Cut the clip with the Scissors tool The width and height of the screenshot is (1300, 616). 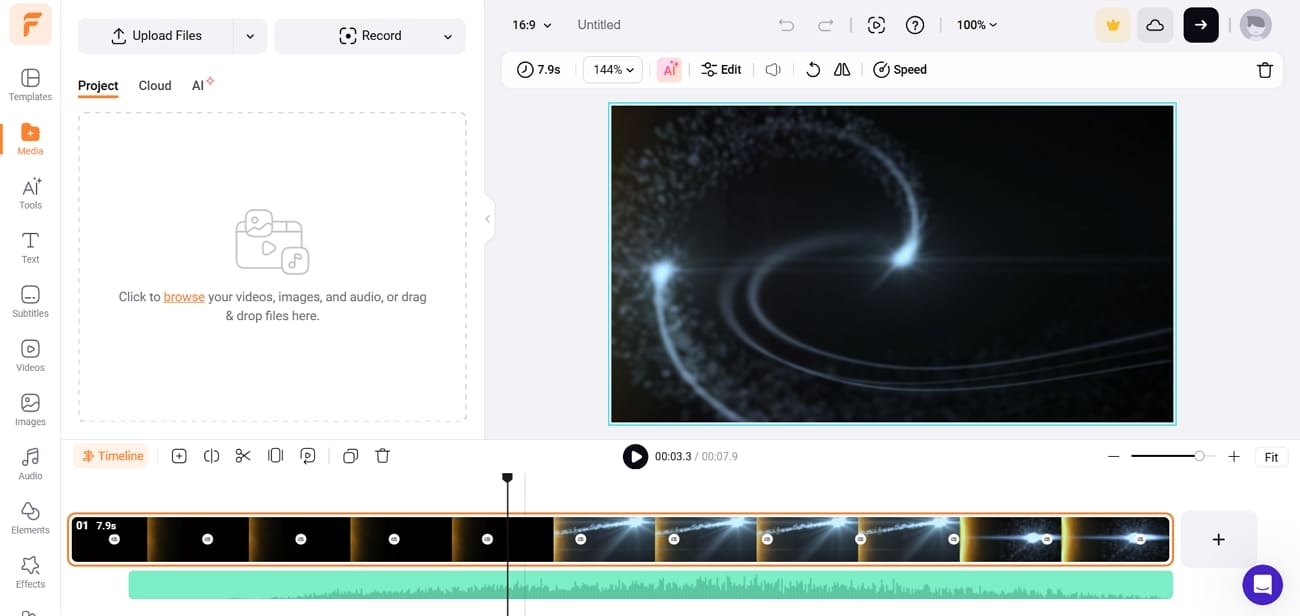[x=243, y=455]
